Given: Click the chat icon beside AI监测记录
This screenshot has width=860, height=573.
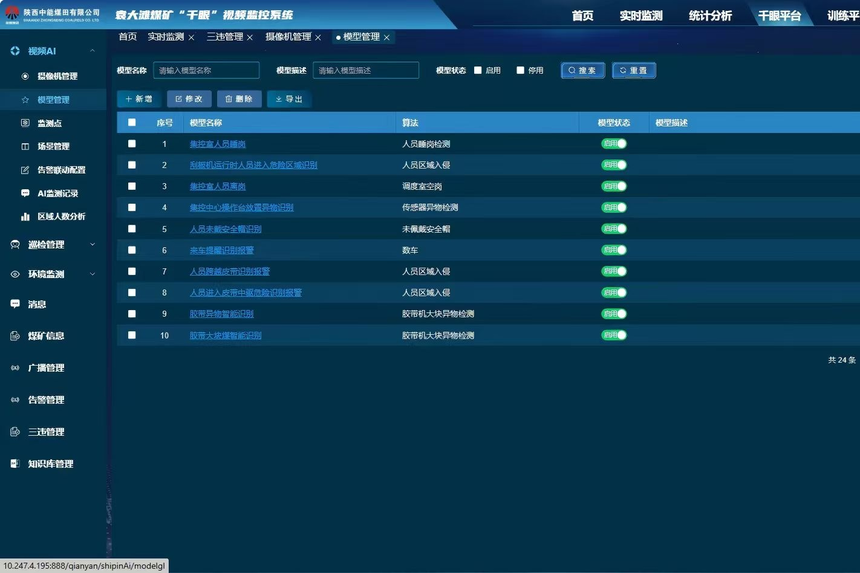Looking at the screenshot, I should pyautogui.click(x=25, y=193).
